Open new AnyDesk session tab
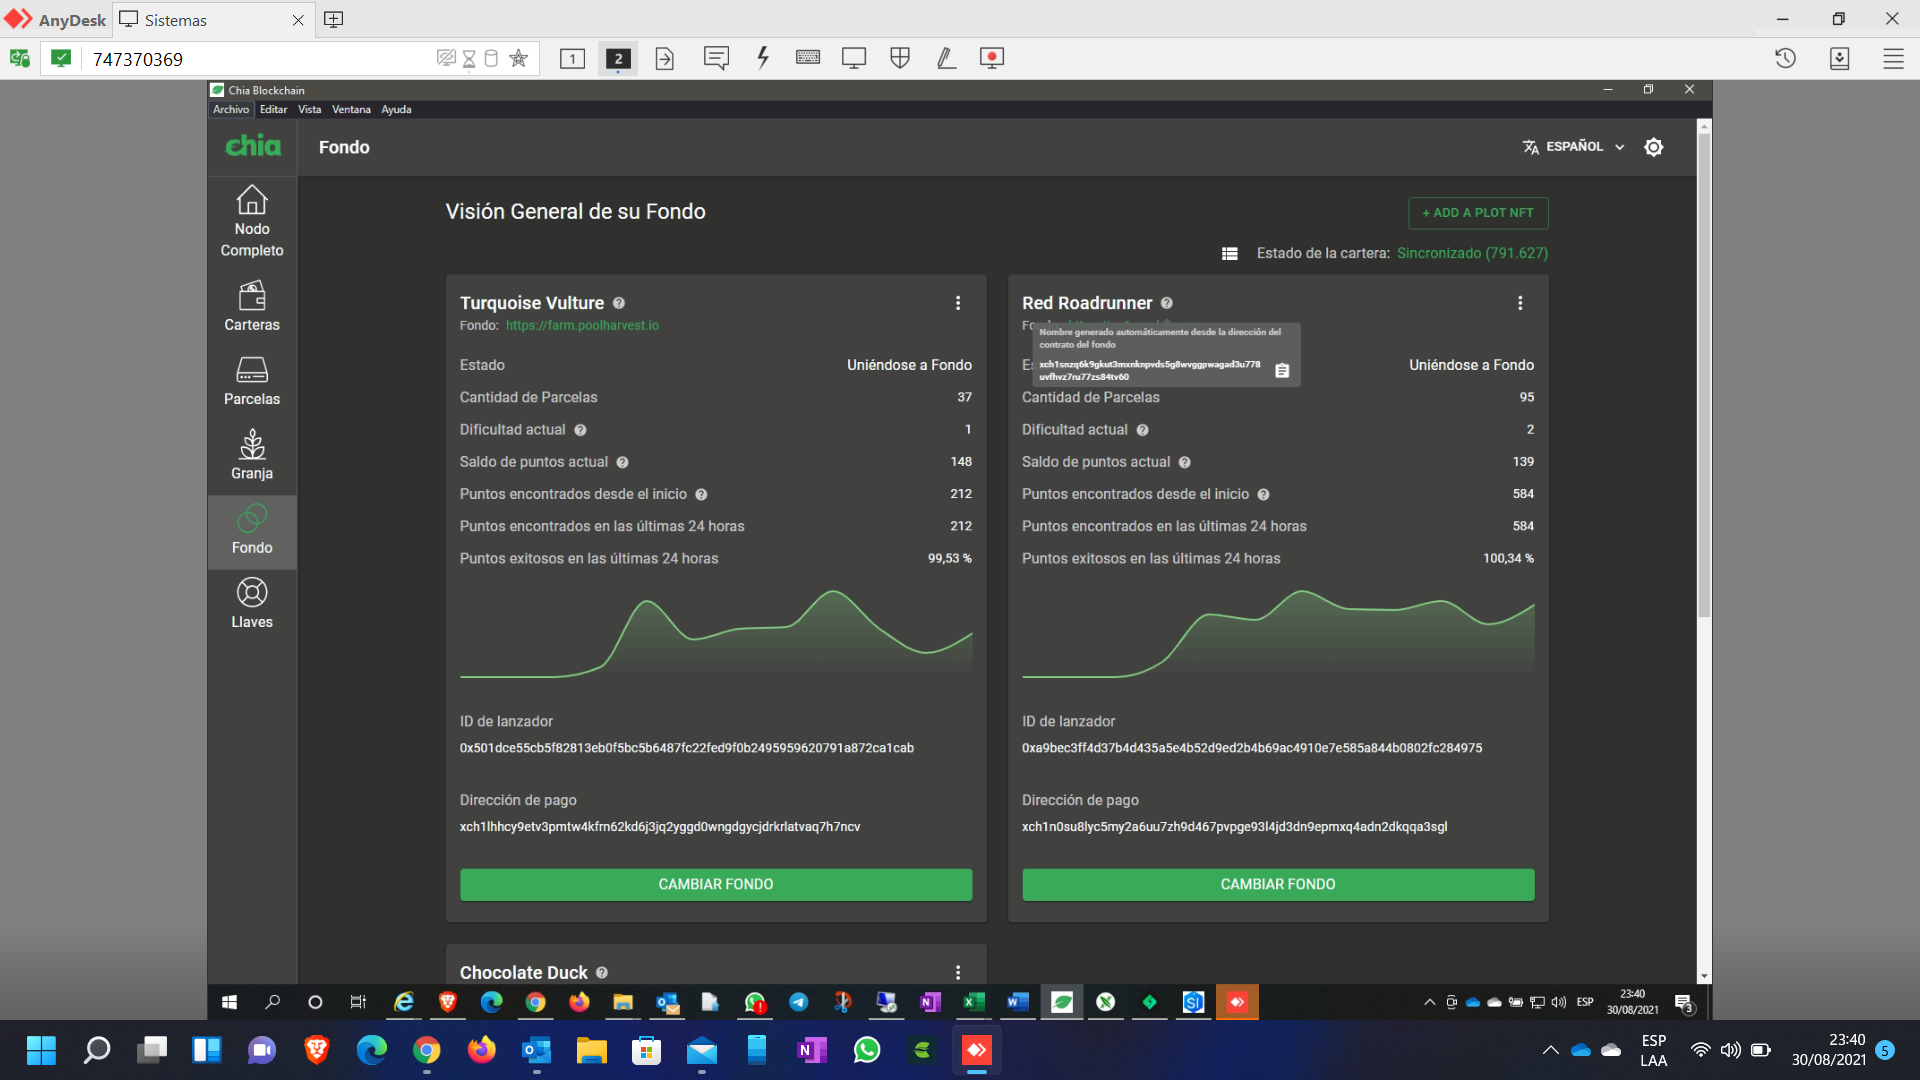The height and width of the screenshot is (1080, 1920). coord(334,20)
